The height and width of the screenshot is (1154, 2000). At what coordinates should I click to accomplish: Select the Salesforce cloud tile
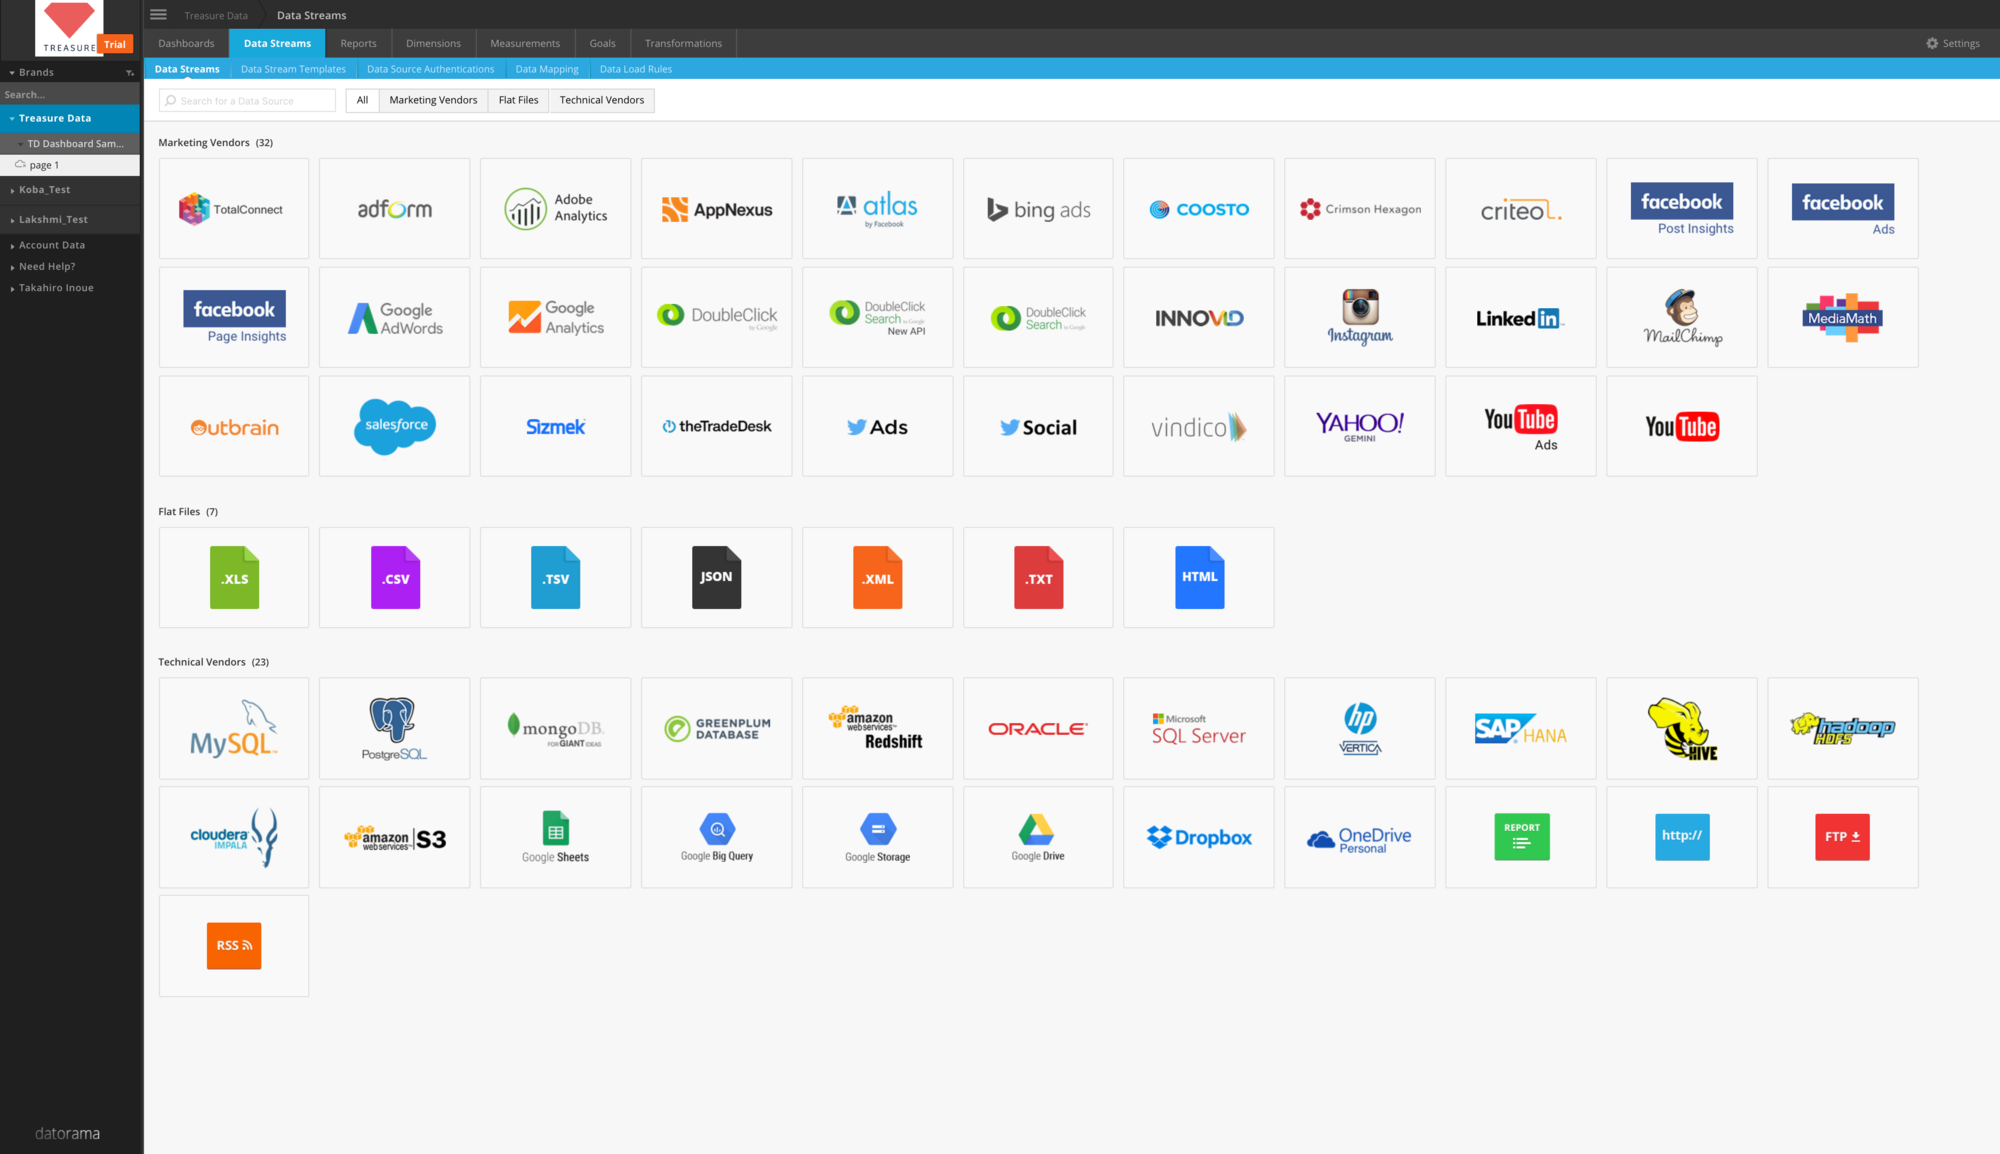pyautogui.click(x=395, y=427)
